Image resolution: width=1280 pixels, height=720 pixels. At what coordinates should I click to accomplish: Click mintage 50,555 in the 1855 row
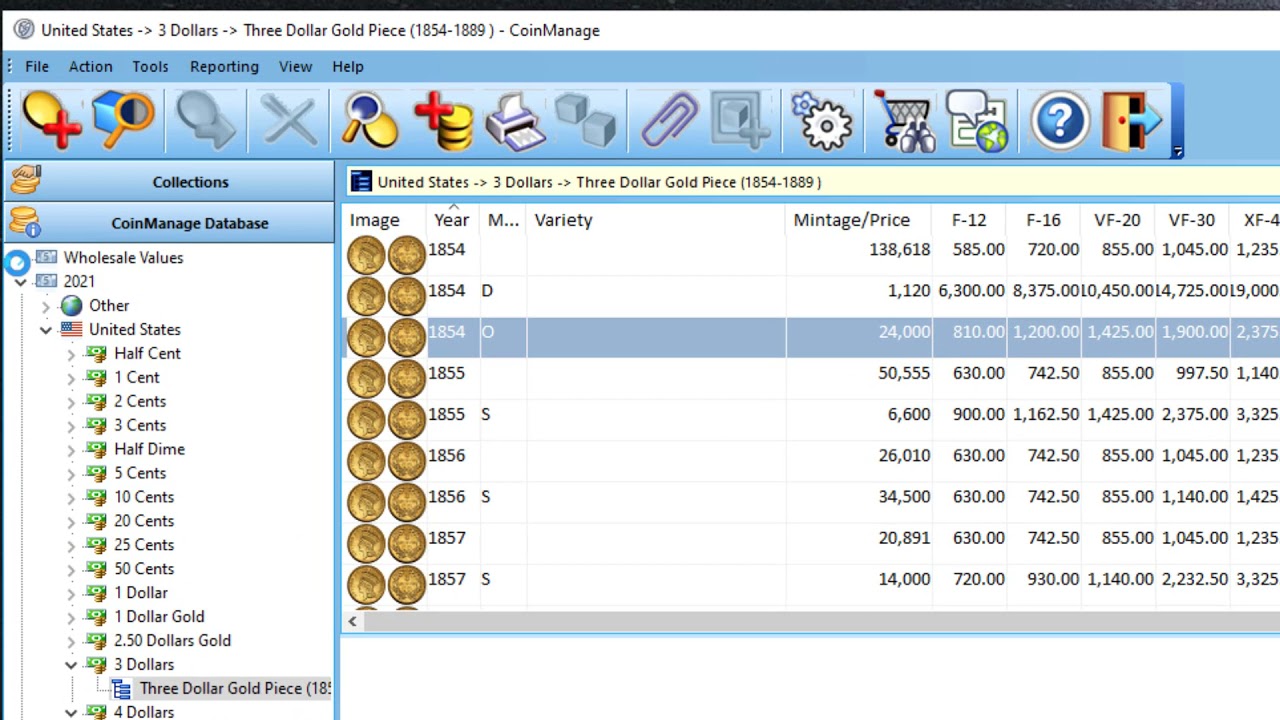coord(904,373)
